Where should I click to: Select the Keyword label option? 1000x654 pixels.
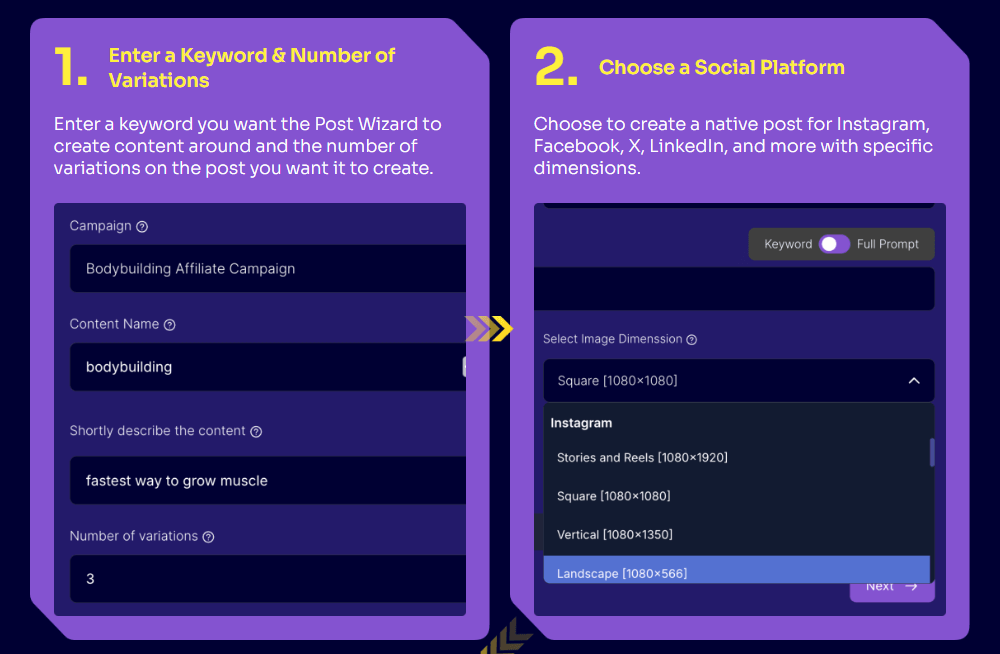coord(788,244)
